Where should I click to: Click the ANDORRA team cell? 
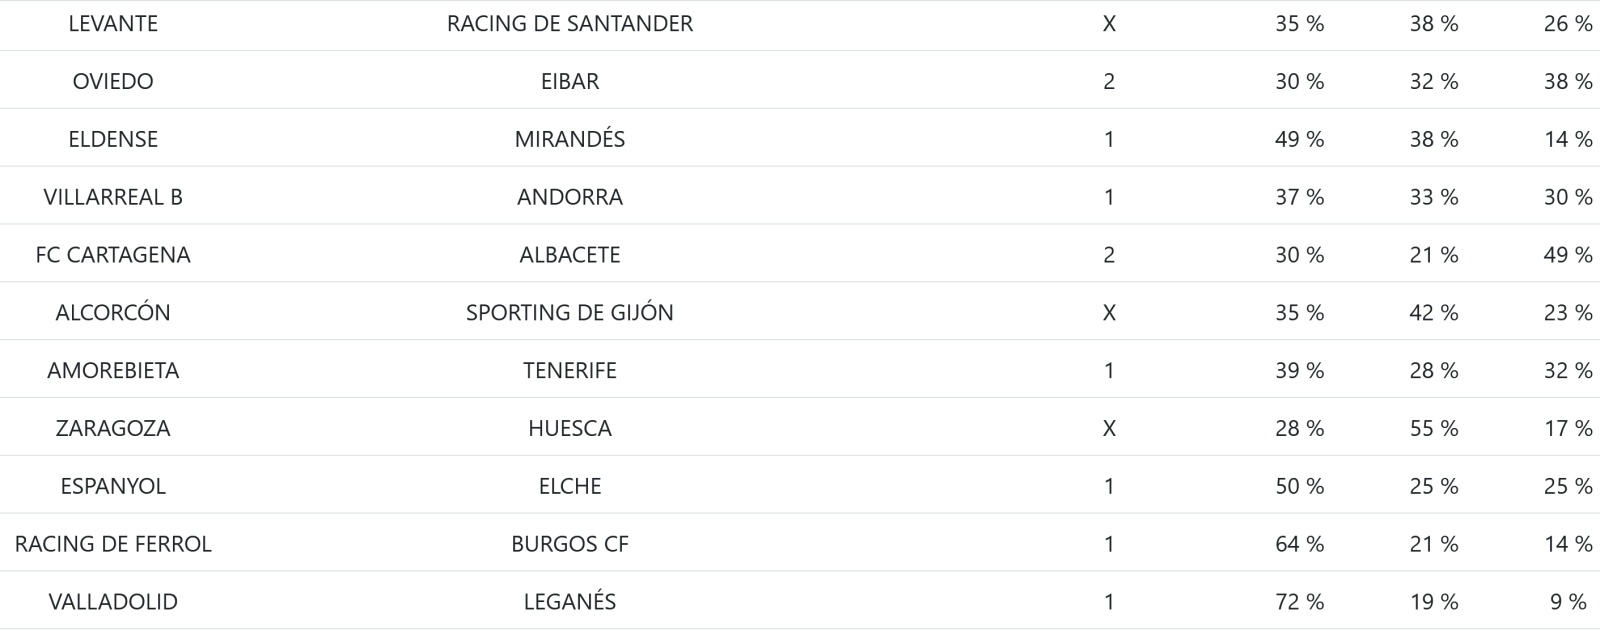tap(570, 197)
